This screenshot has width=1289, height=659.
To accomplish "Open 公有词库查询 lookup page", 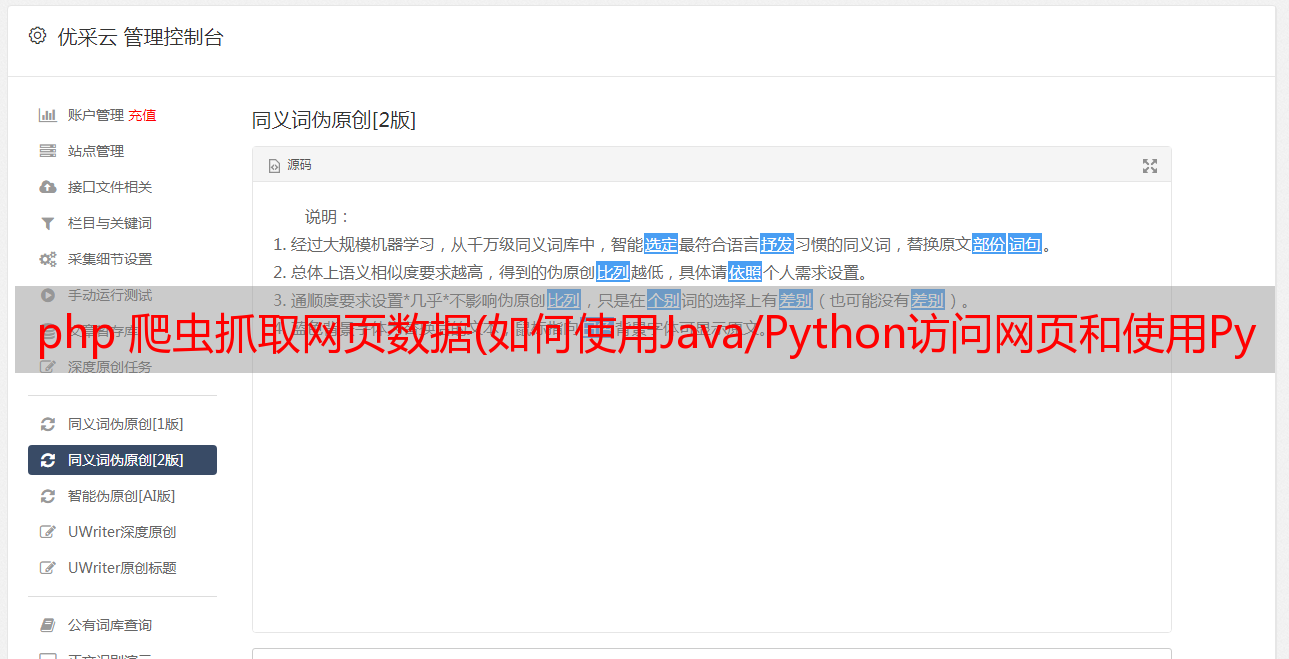I will [110, 625].
